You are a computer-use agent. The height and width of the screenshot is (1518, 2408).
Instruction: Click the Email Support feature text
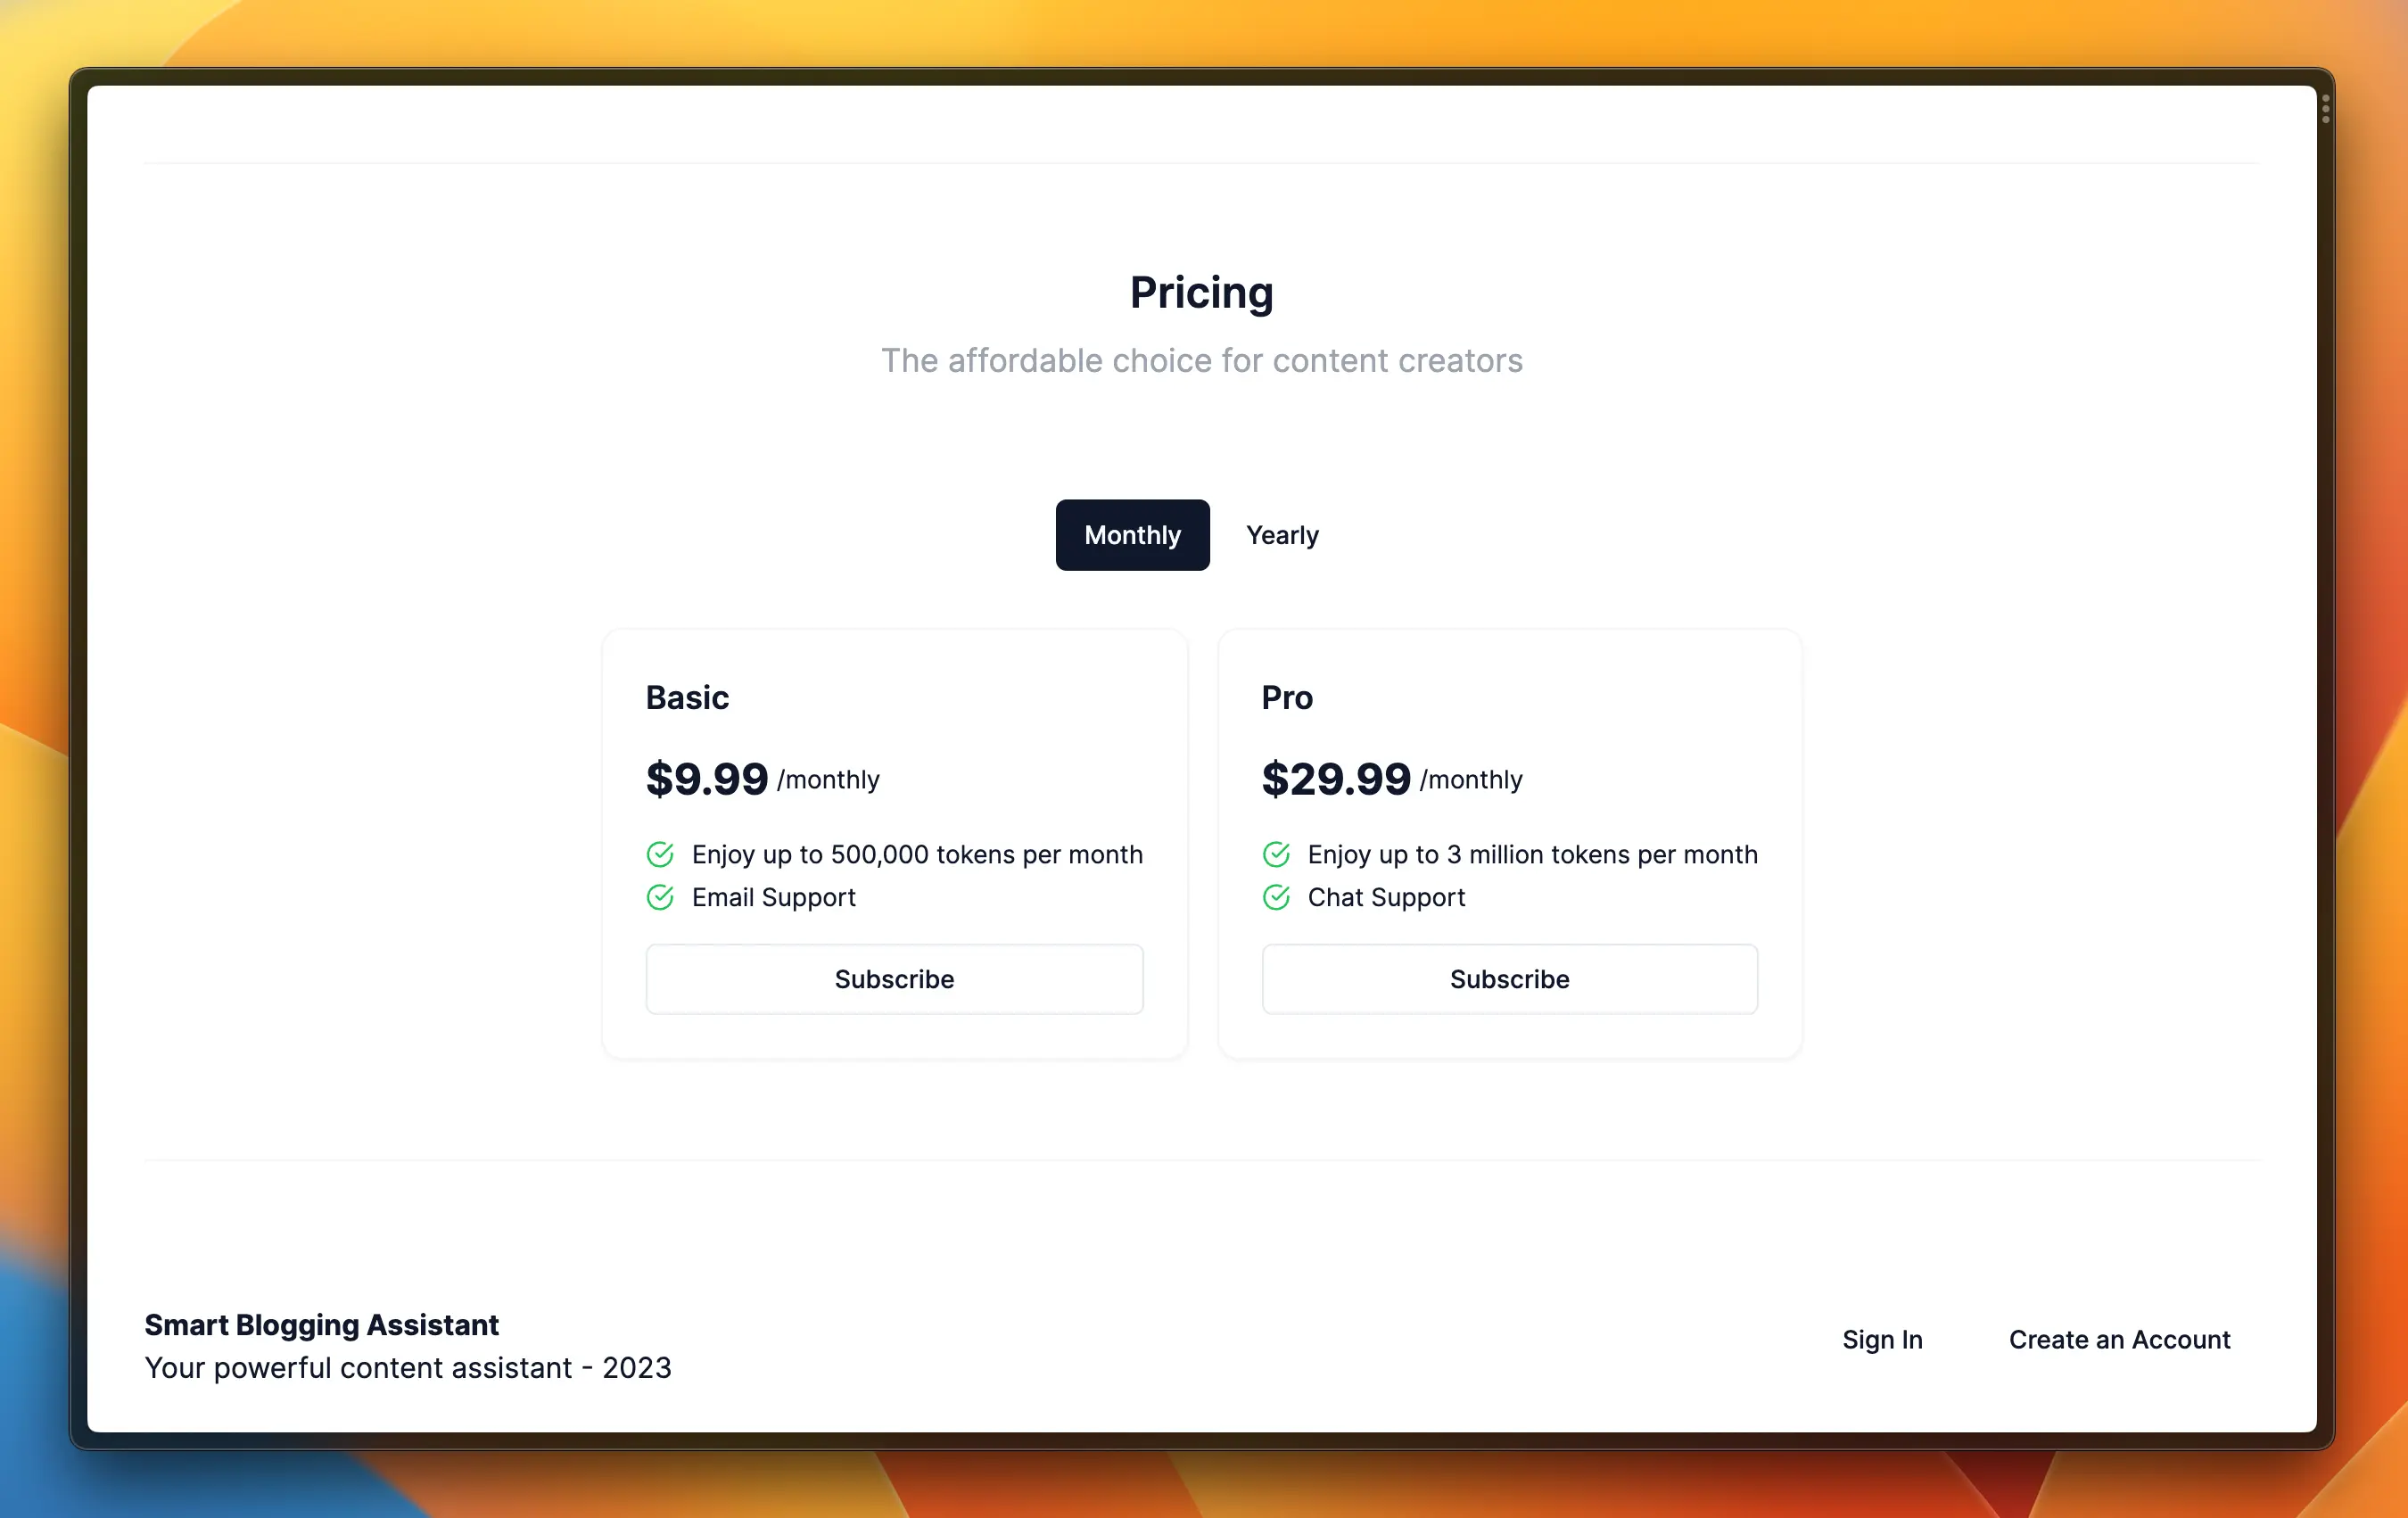point(773,897)
